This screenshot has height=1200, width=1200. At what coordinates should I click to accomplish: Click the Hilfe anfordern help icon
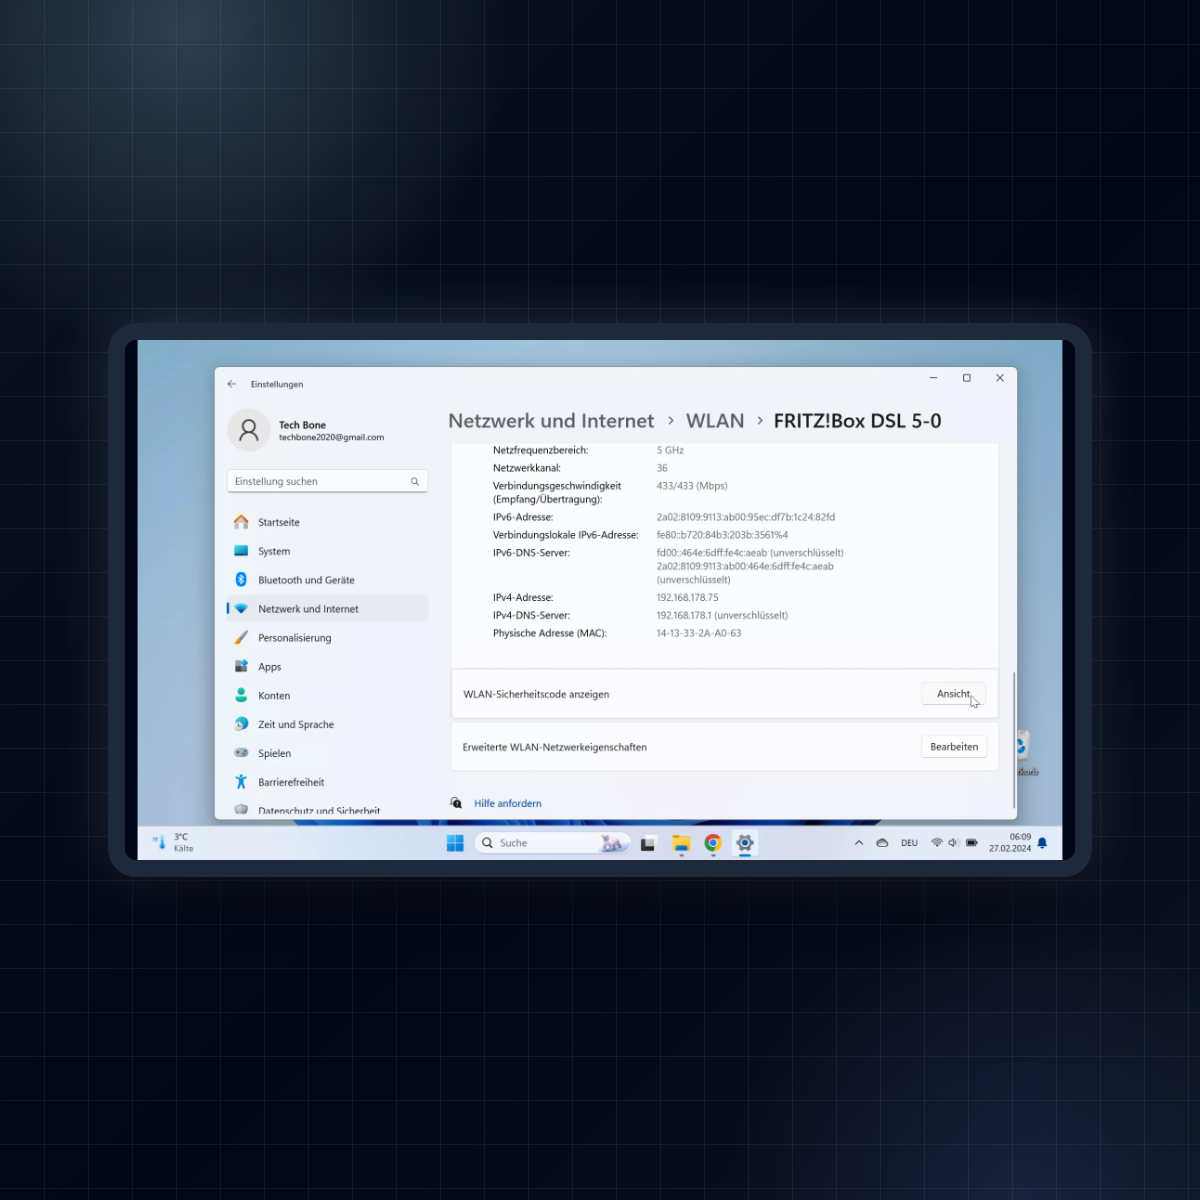tap(456, 803)
